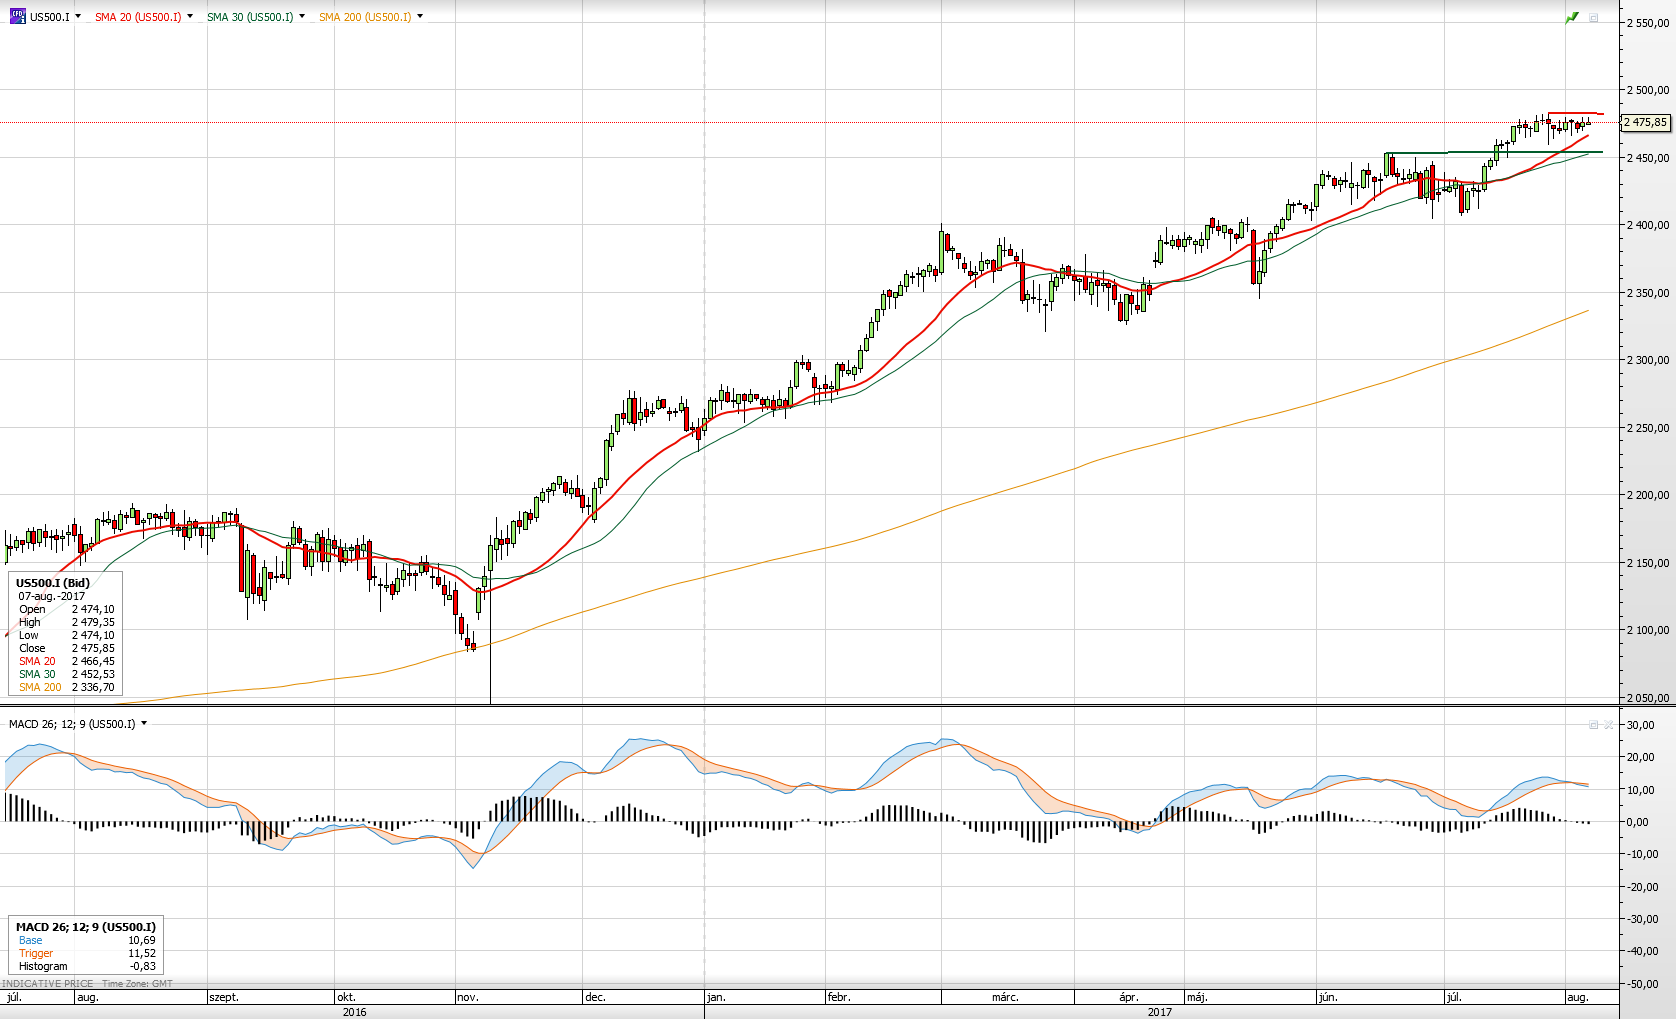Open the US500.I instrument dropdown arrow
Viewport: 1676px width, 1019px height.
[x=78, y=17]
